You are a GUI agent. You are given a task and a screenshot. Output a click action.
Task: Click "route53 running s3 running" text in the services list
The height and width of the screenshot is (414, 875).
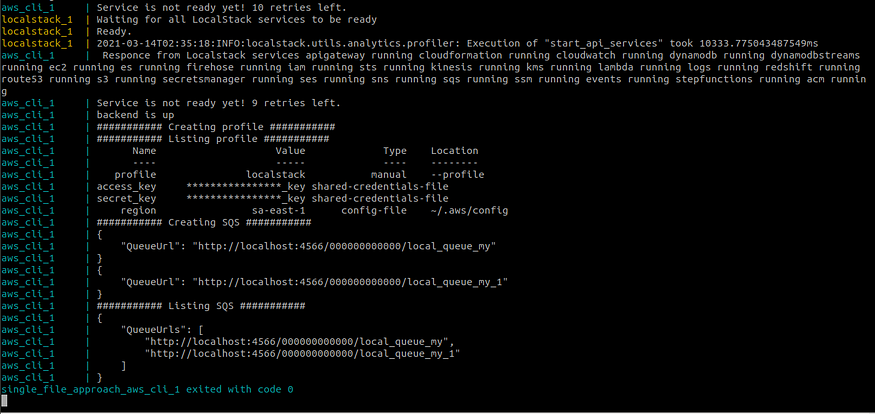(79, 80)
